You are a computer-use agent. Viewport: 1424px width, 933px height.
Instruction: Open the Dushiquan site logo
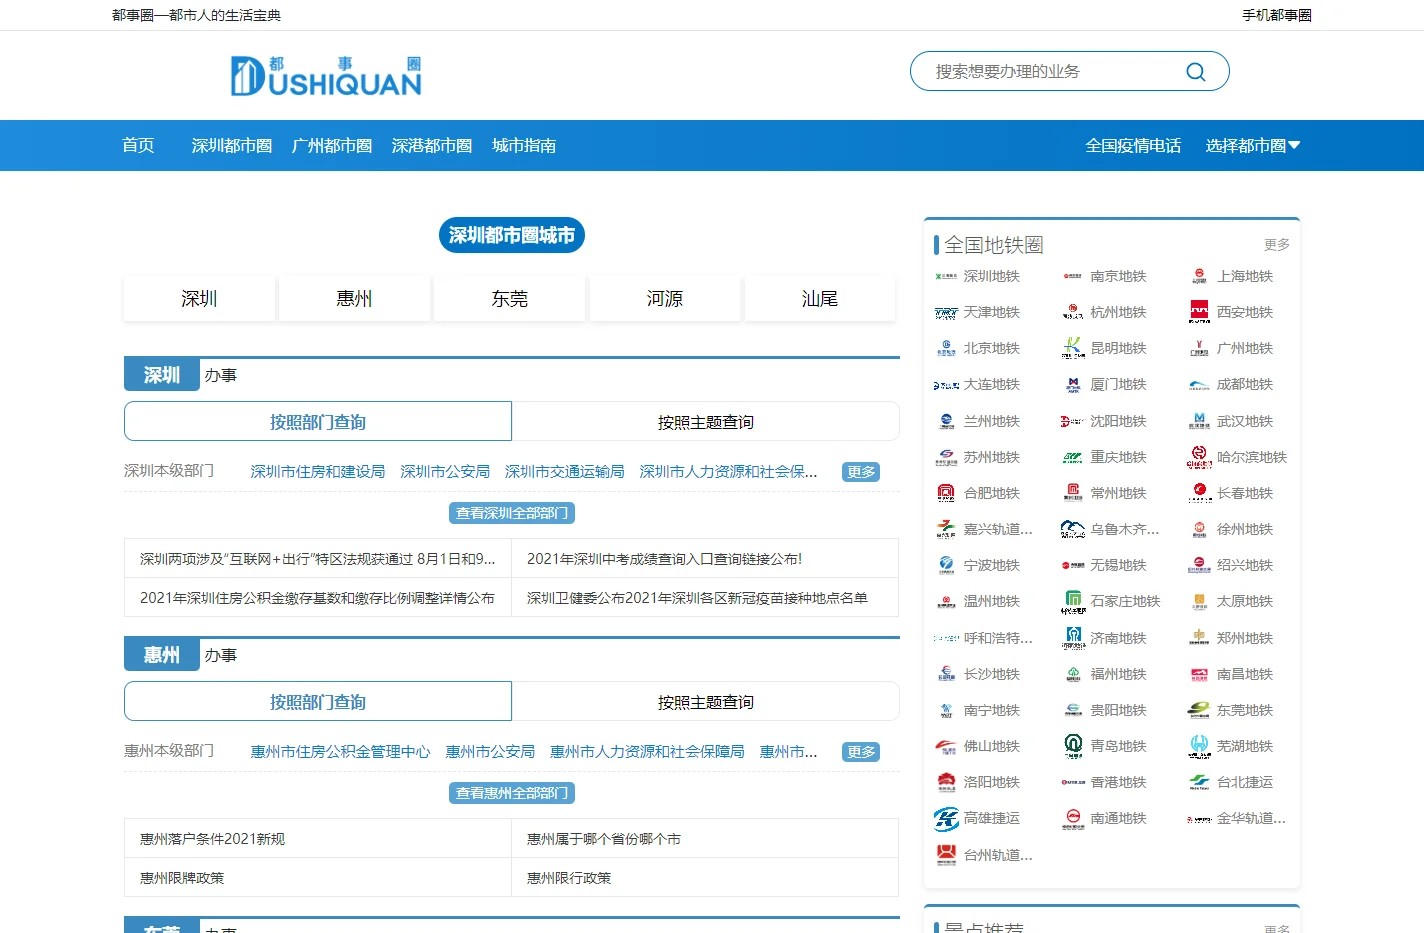[x=326, y=76]
